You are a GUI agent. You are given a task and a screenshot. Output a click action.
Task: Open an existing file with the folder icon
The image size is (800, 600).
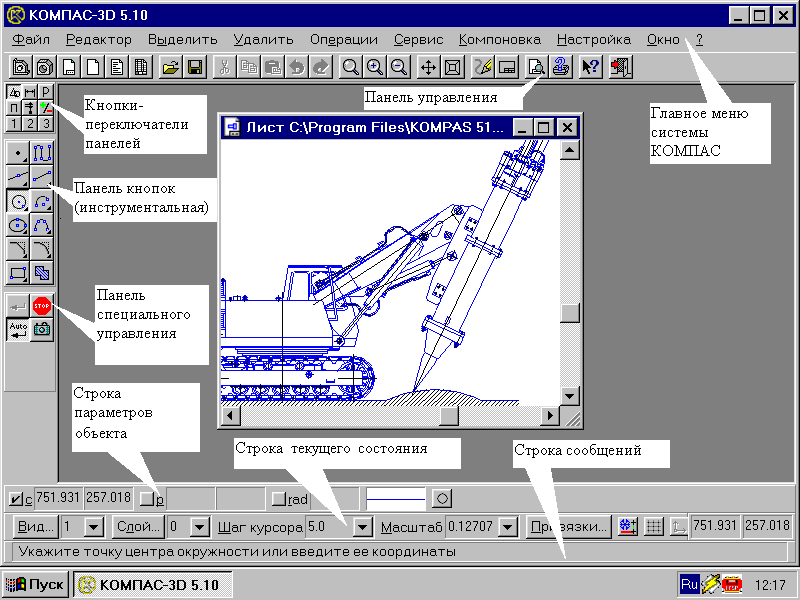170,67
